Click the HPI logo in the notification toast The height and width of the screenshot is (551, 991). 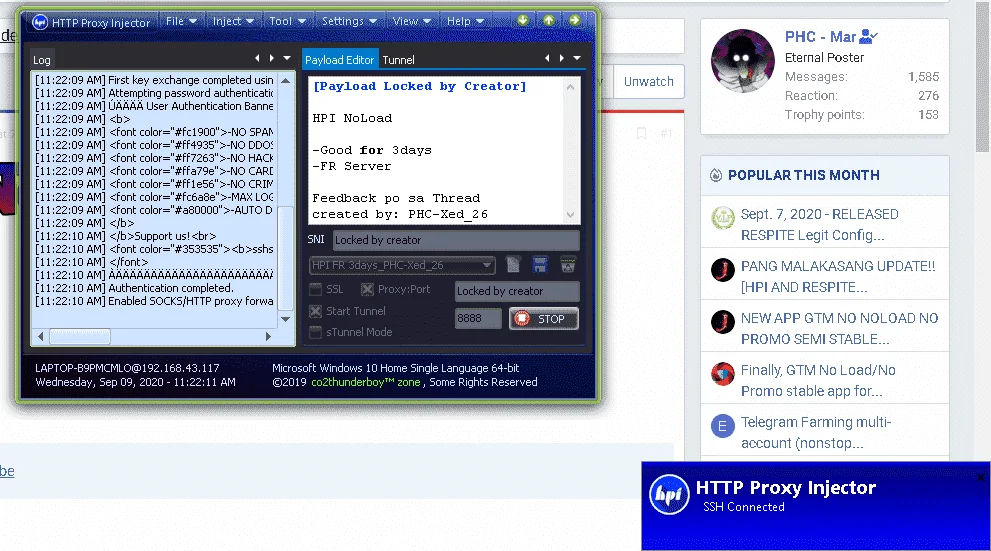pos(669,494)
